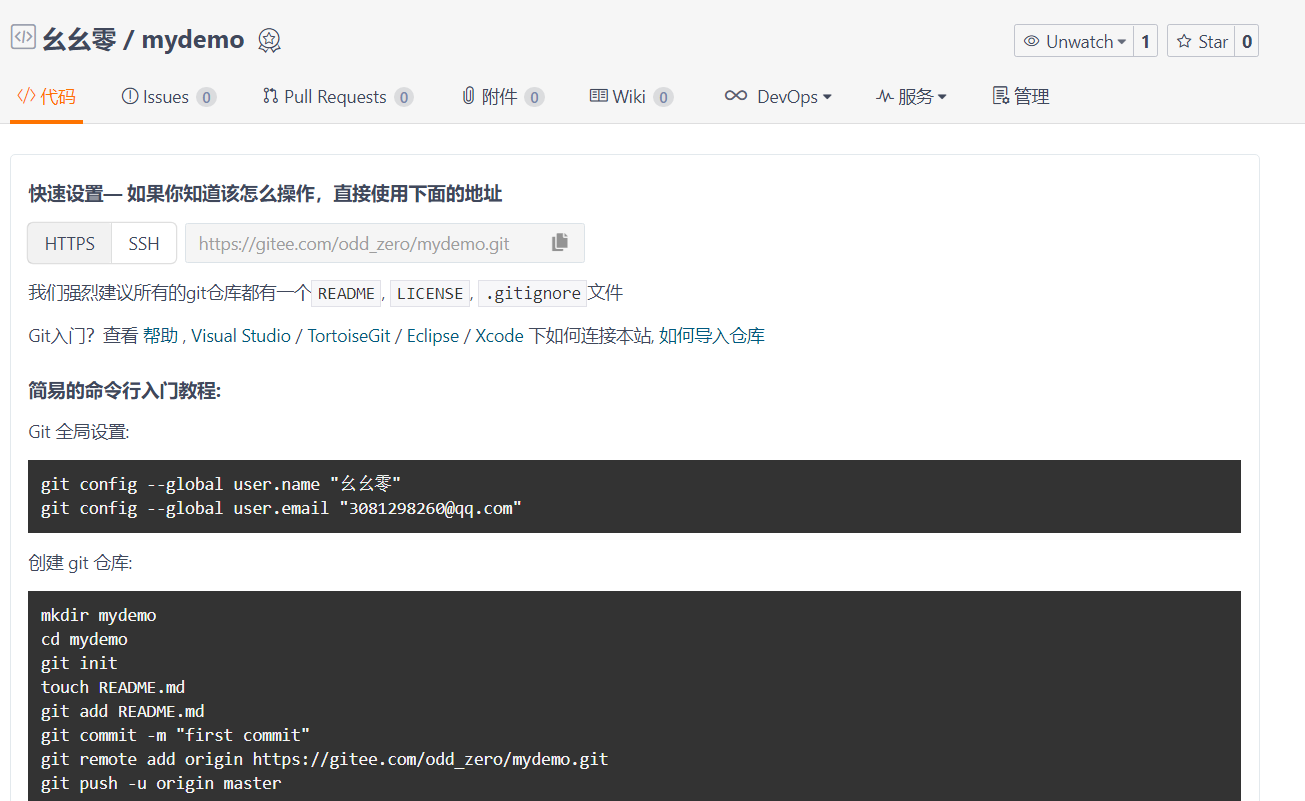Image resolution: width=1305 pixels, height=801 pixels.
Task: Switch the clone protocol to SSH
Action: (143, 242)
